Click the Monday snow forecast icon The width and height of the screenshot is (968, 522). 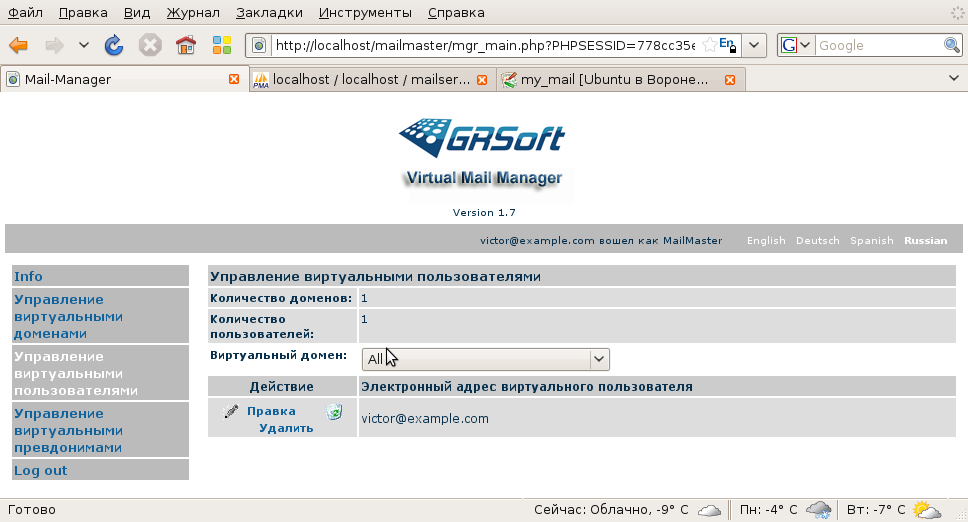tap(819, 510)
